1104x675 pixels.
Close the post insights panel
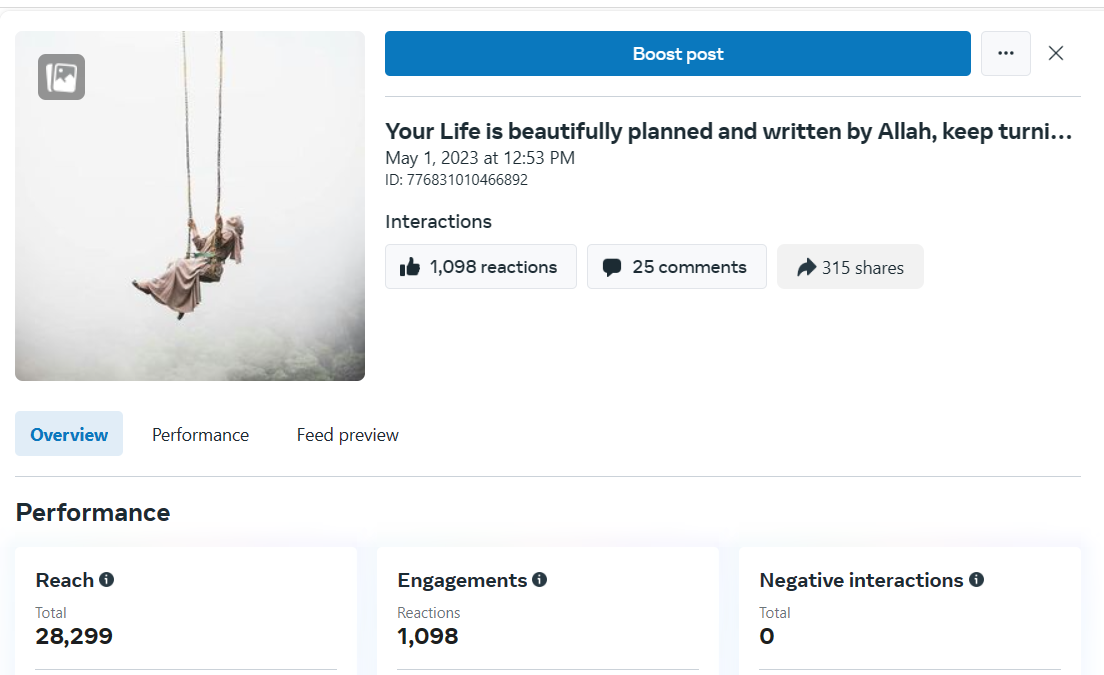1056,53
